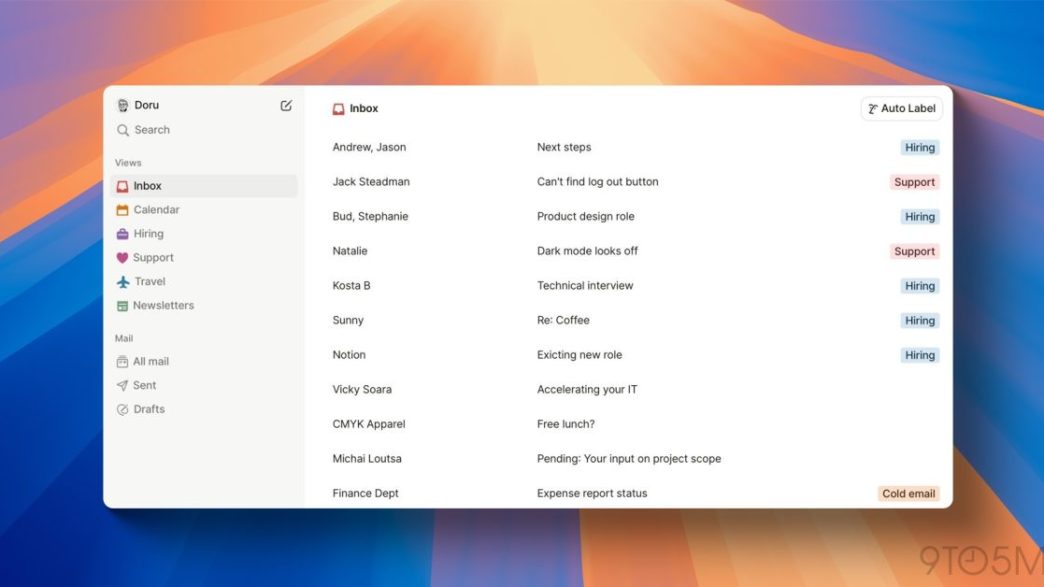1044x587 pixels.
Task: Click Support label on Jack Steadman email
Action: [x=914, y=182]
